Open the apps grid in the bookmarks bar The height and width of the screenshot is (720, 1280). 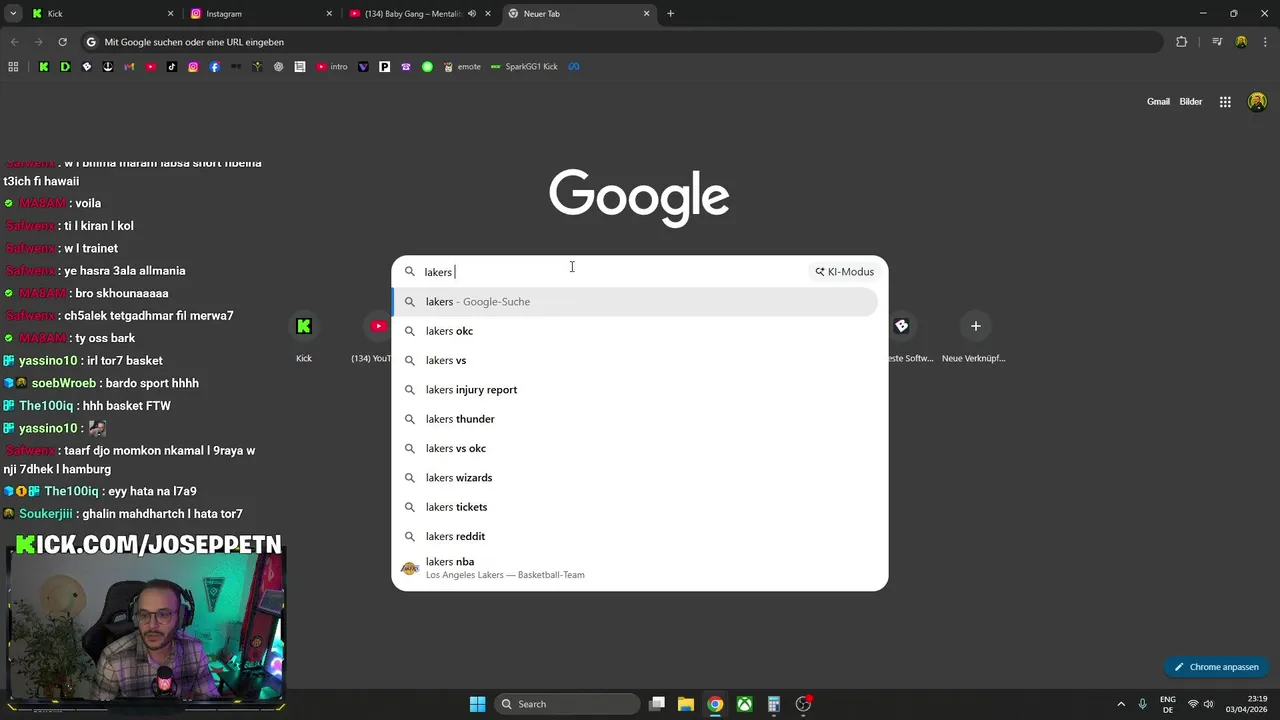click(x=13, y=67)
